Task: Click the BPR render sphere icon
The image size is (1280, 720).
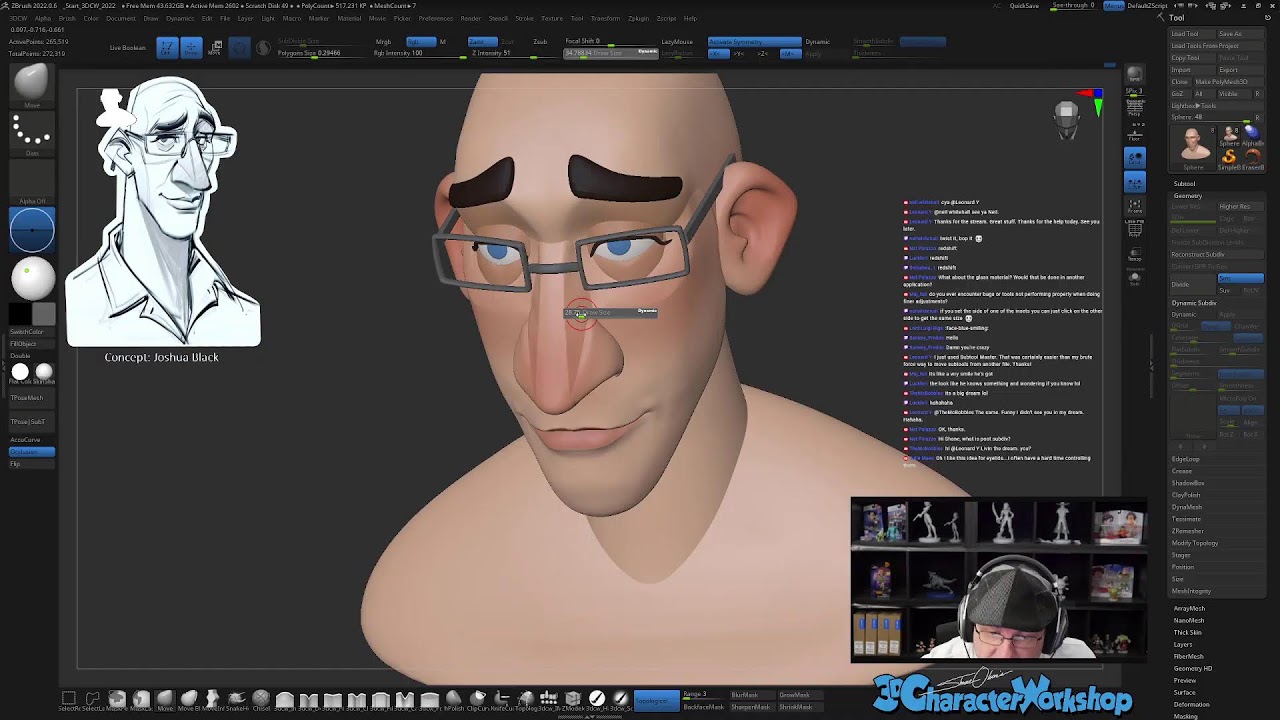Action: coord(1134,75)
